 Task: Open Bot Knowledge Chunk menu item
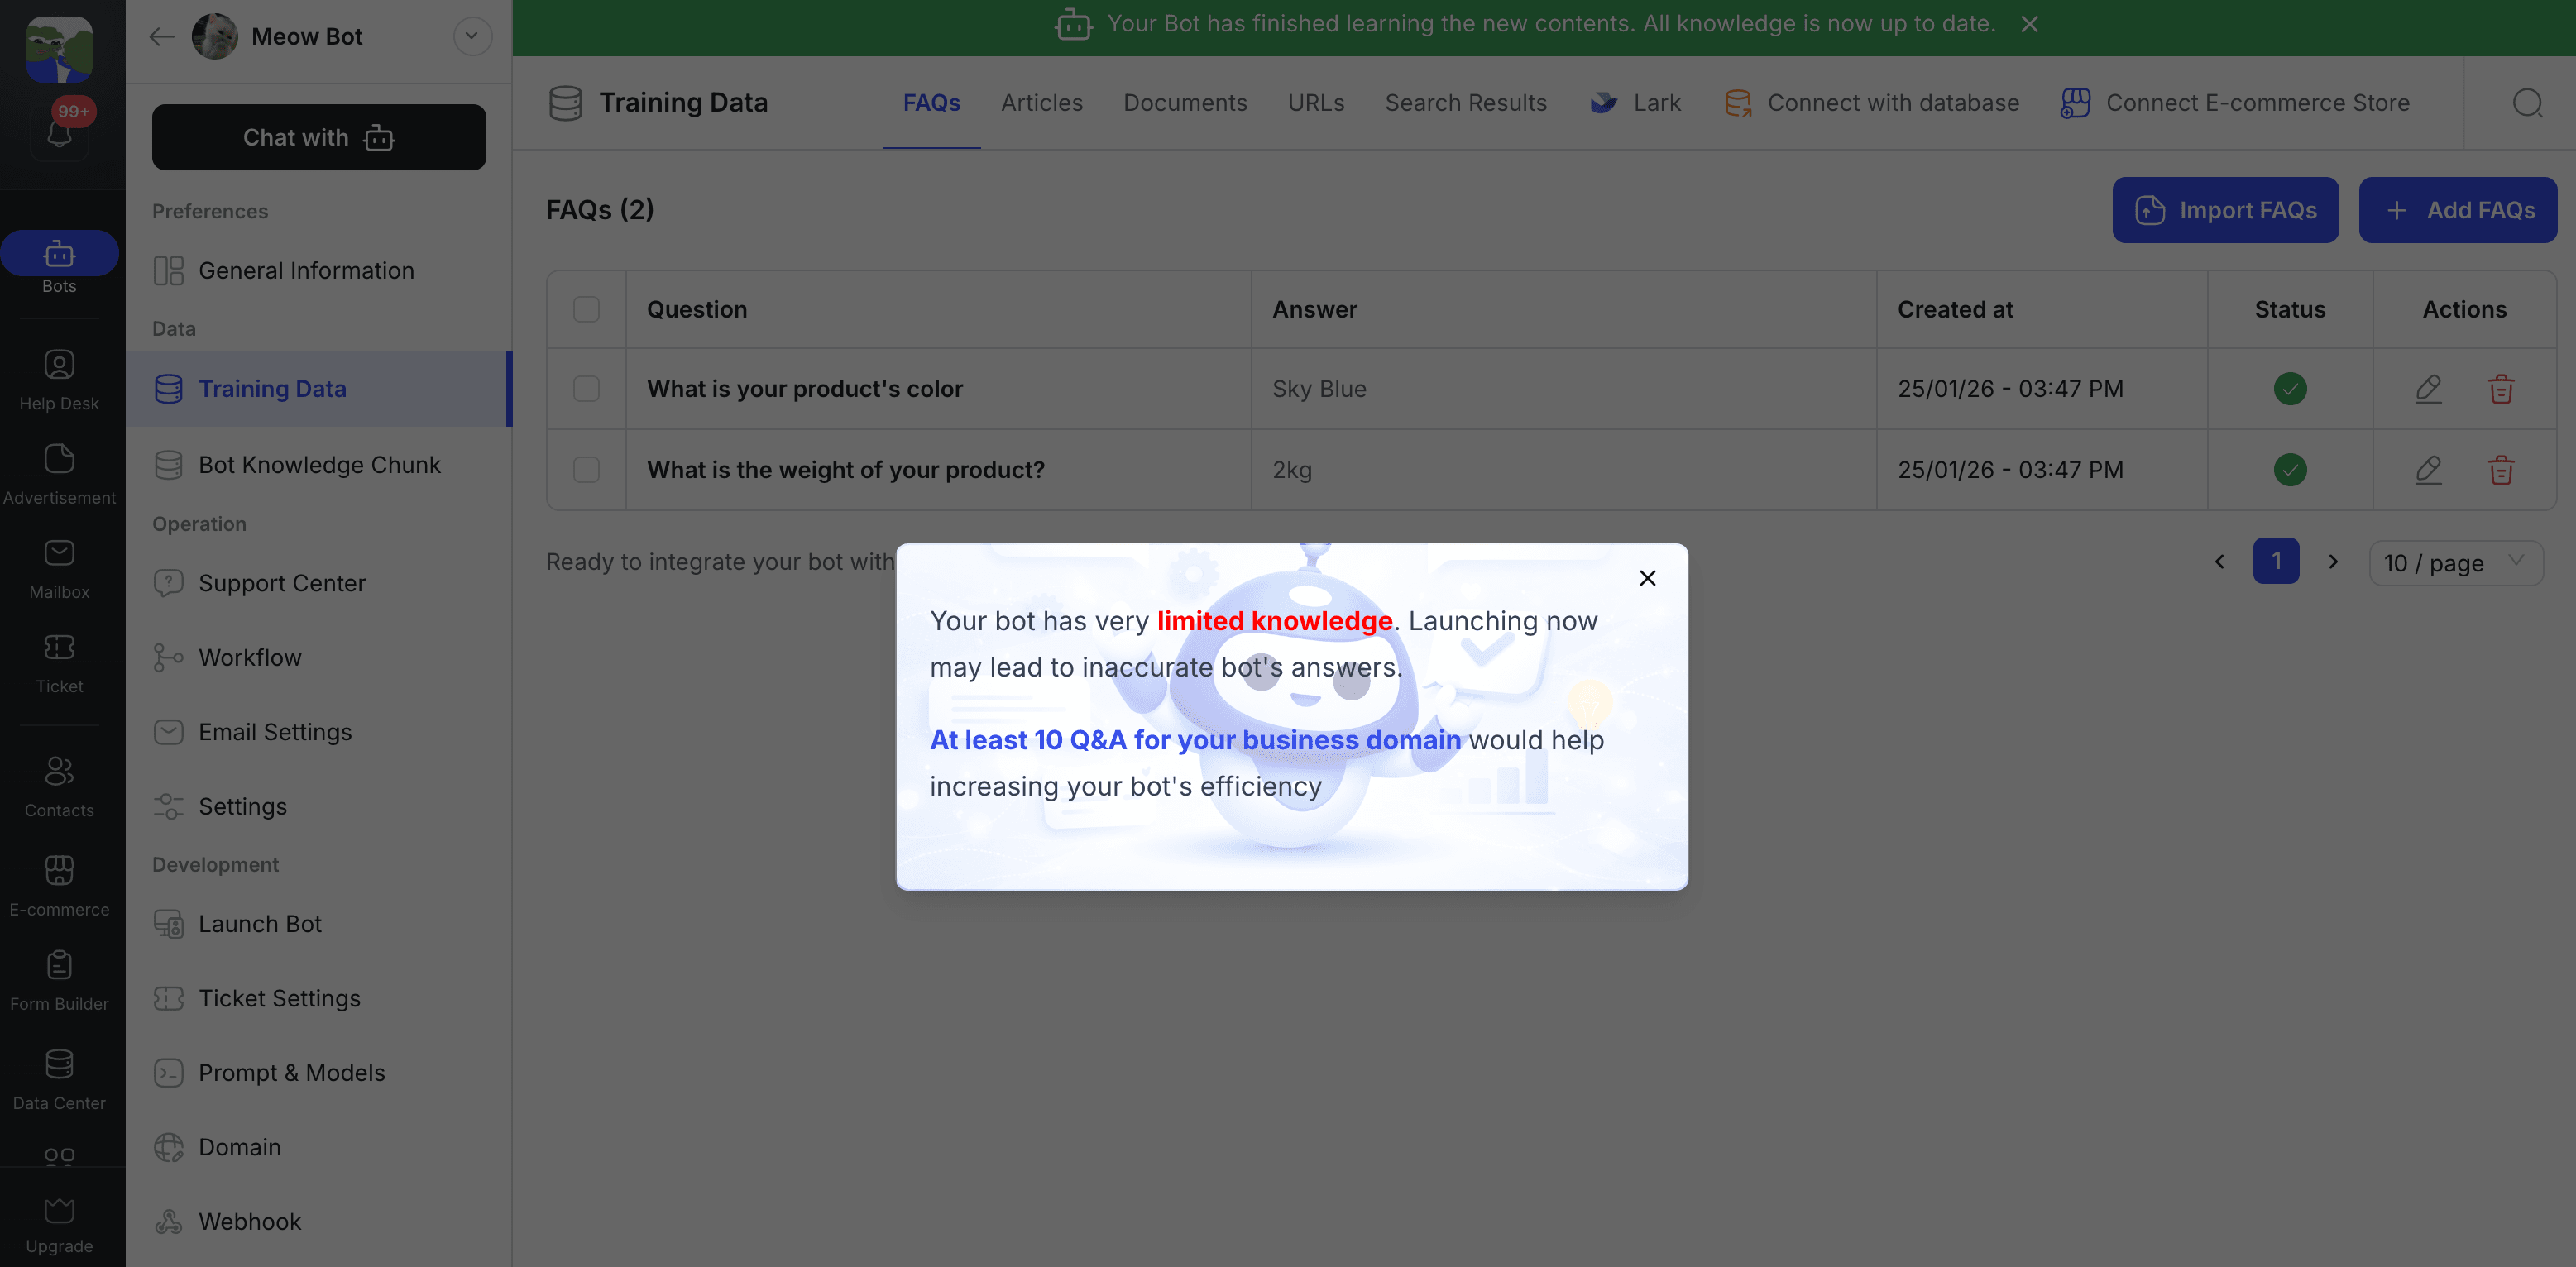[x=319, y=465]
